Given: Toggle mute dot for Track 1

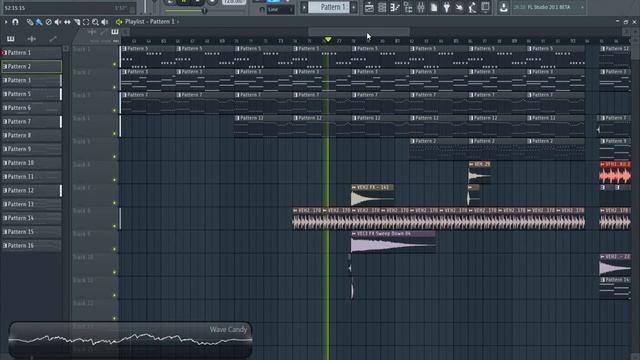Looking at the screenshot, I should coord(115,64).
